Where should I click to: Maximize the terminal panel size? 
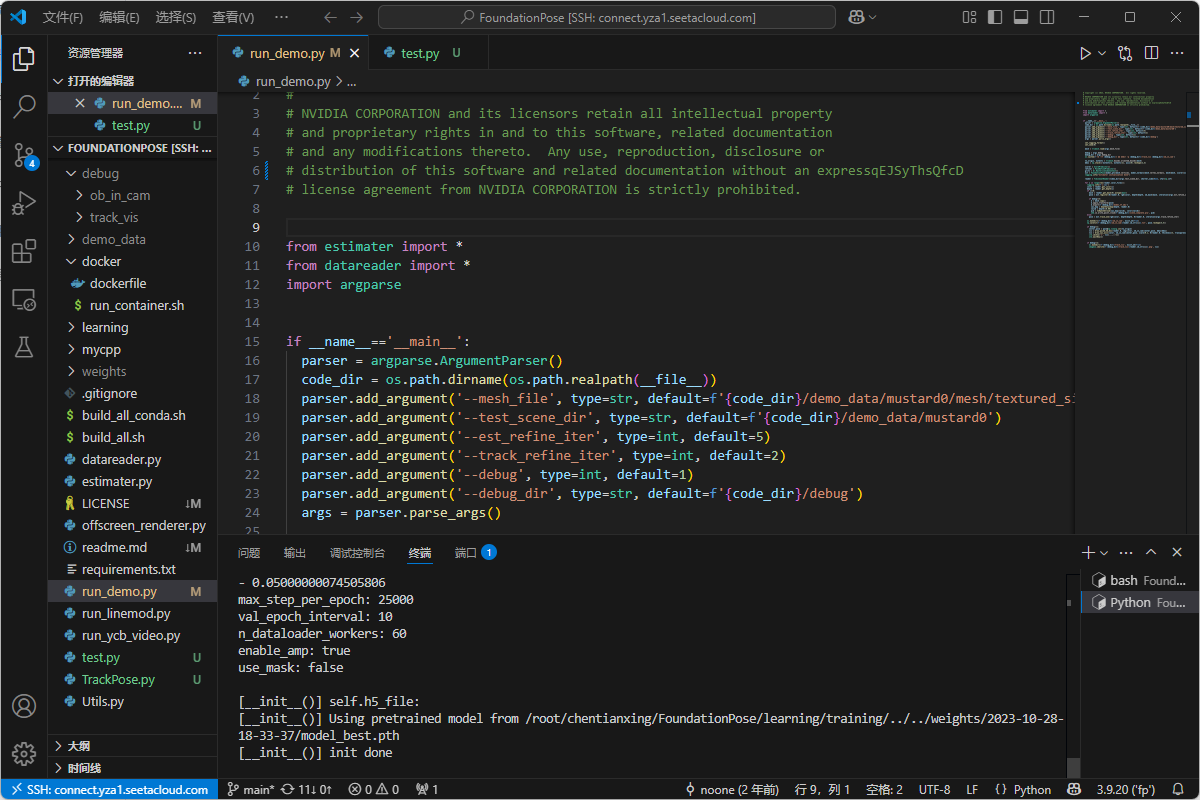point(1151,552)
